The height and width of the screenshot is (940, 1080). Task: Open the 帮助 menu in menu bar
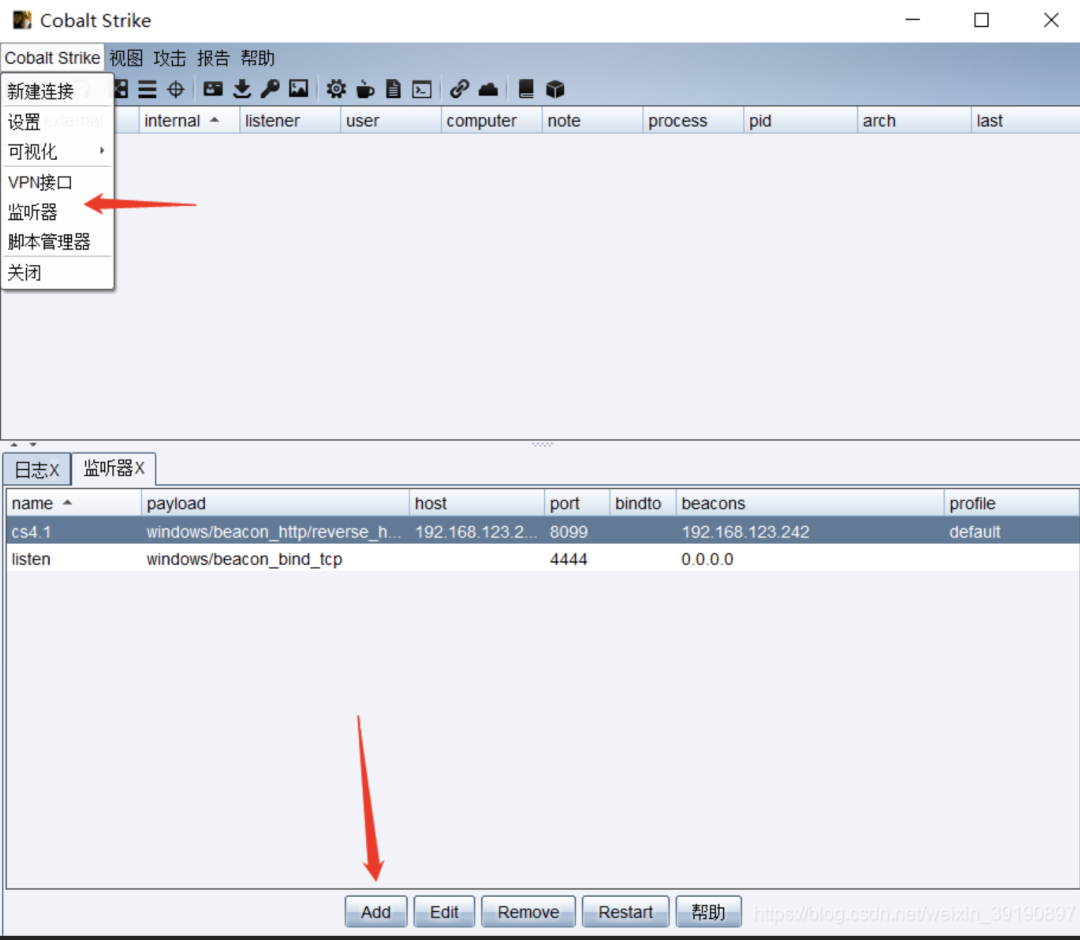258,58
